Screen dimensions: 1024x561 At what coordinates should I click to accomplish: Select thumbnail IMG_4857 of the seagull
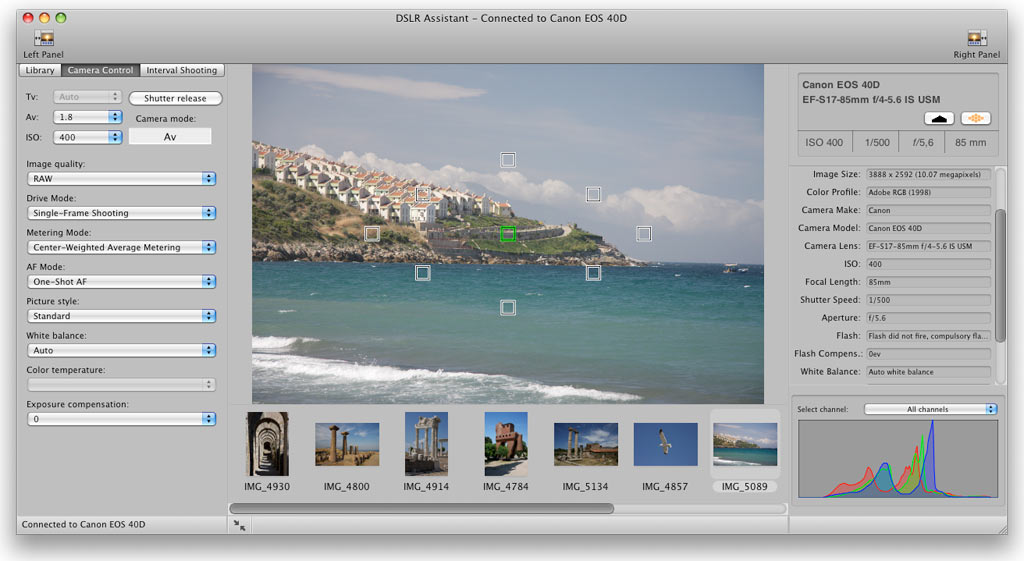tap(665, 444)
